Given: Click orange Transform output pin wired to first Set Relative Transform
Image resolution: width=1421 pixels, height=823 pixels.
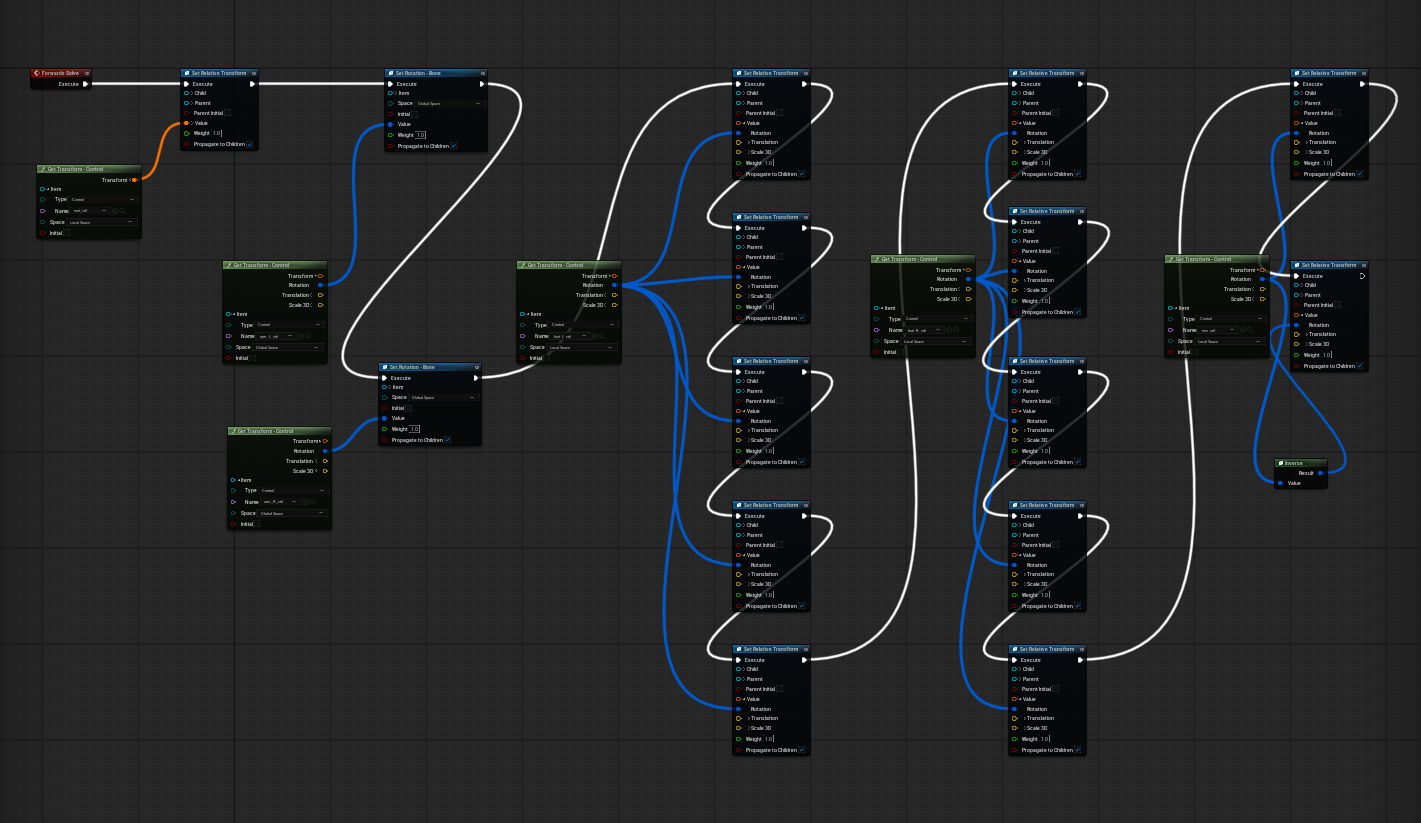Looking at the screenshot, I should click(134, 180).
